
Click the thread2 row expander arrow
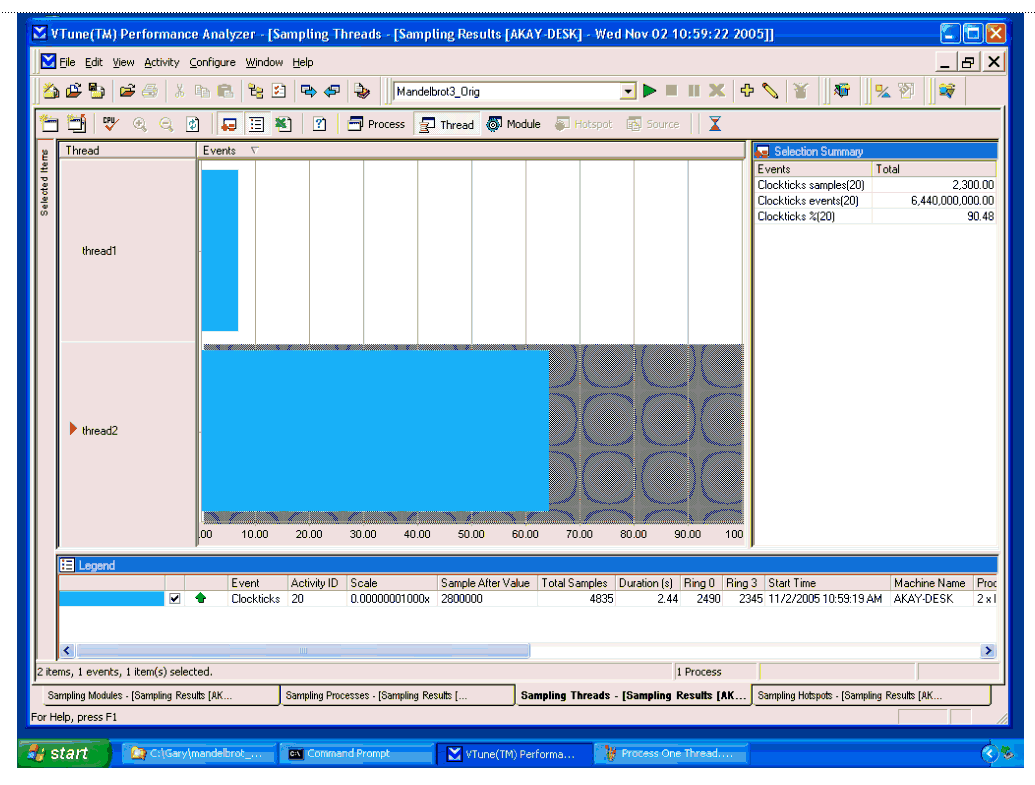point(73,430)
